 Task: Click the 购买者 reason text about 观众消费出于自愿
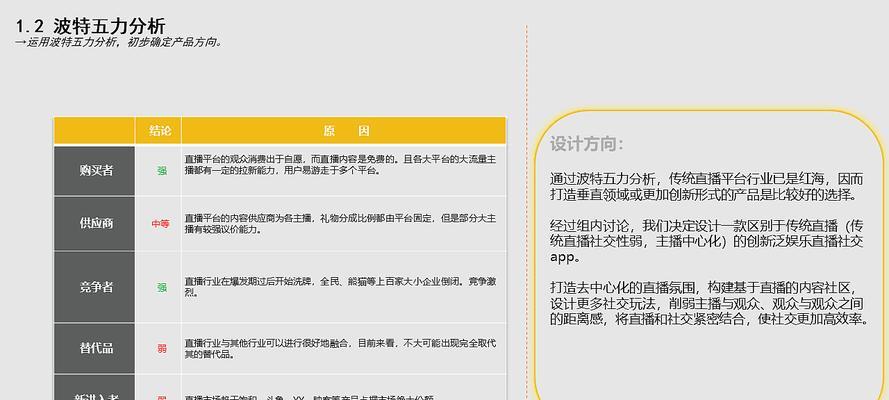tap(341, 165)
